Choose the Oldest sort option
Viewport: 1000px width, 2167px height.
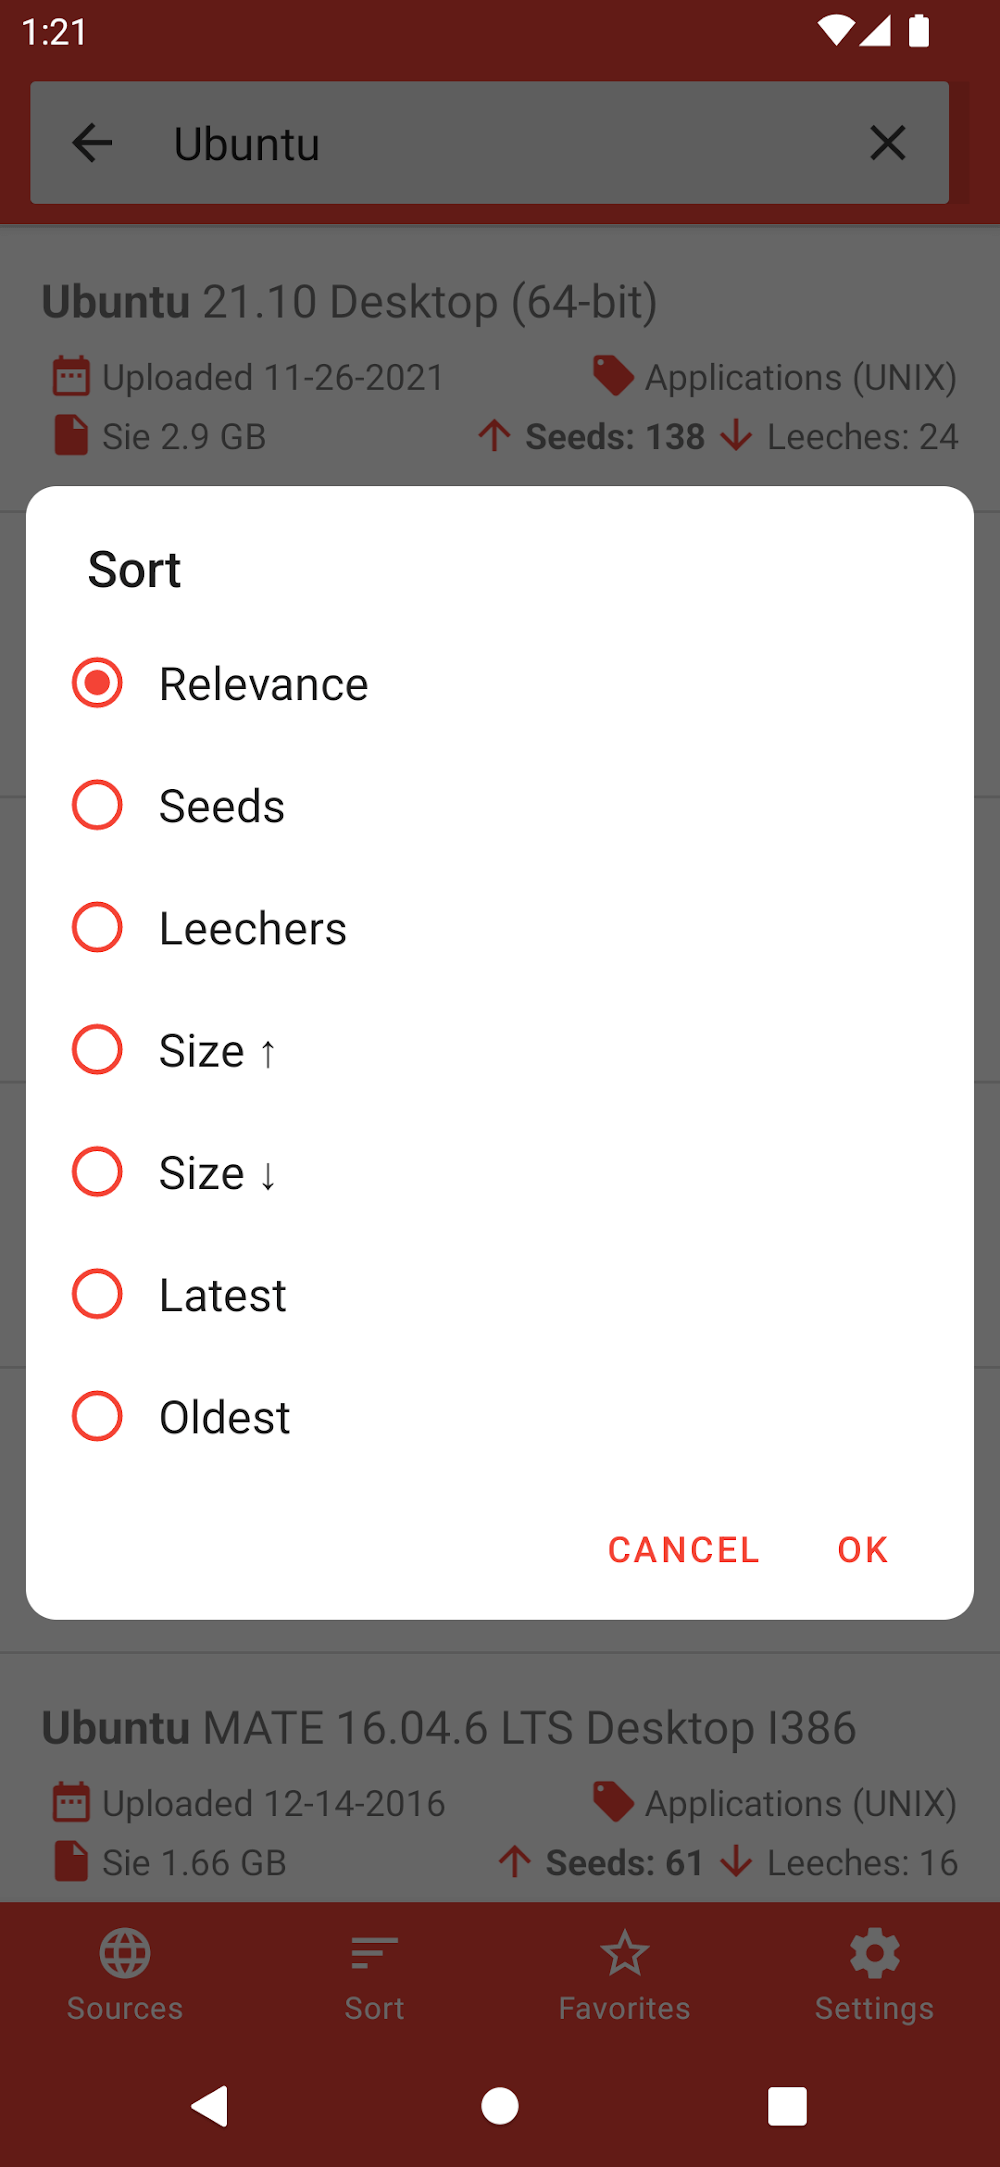98,1416
